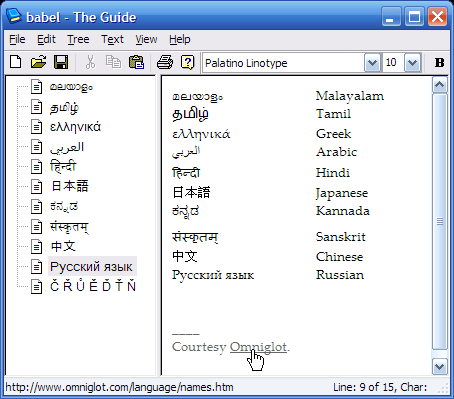Viewport: 454px width, 399px height.
Task: Click the Cut scissors icon
Action: (90, 62)
